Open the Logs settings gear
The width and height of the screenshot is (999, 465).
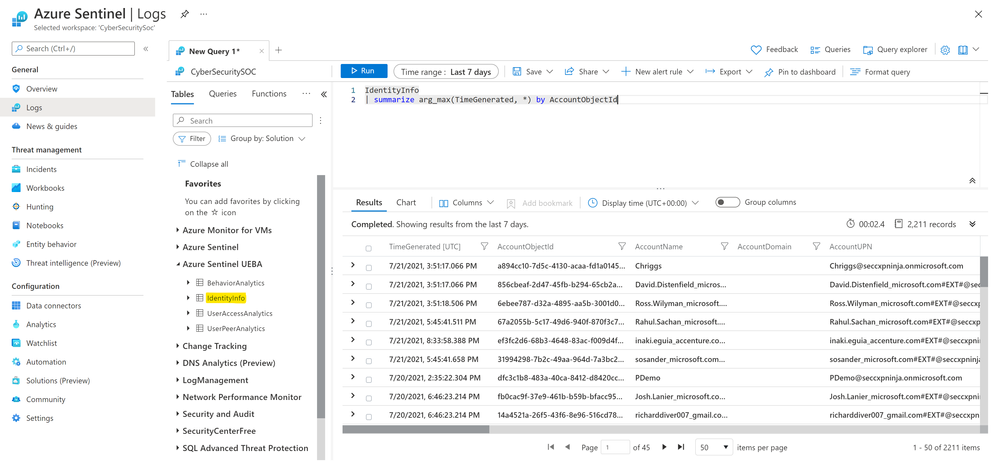(x=945, y=50)
